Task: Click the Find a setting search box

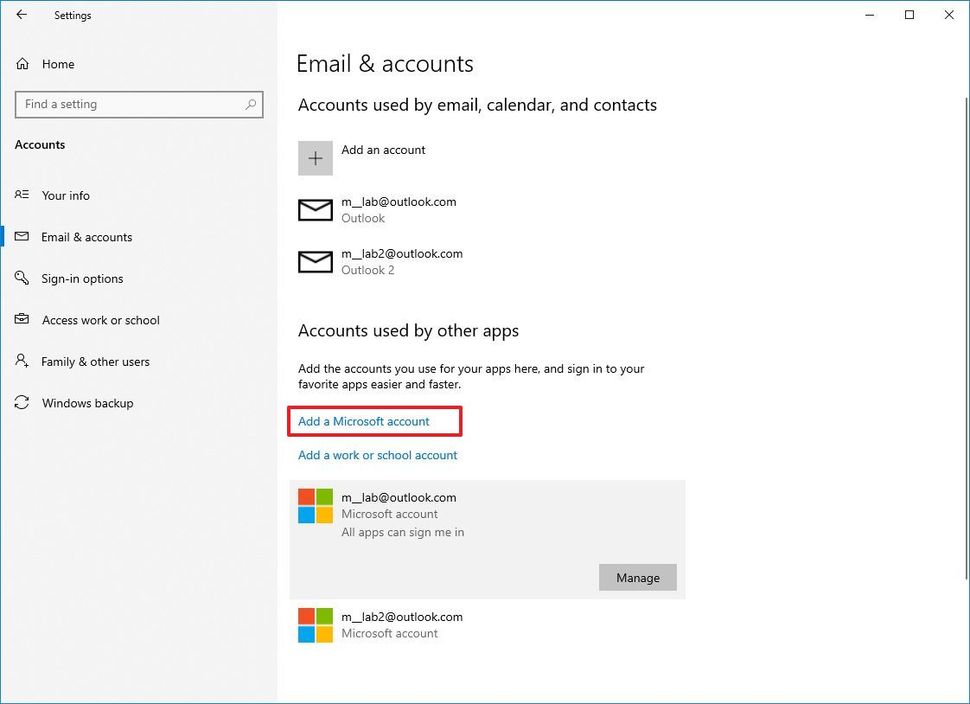Action: click(130, 104)
